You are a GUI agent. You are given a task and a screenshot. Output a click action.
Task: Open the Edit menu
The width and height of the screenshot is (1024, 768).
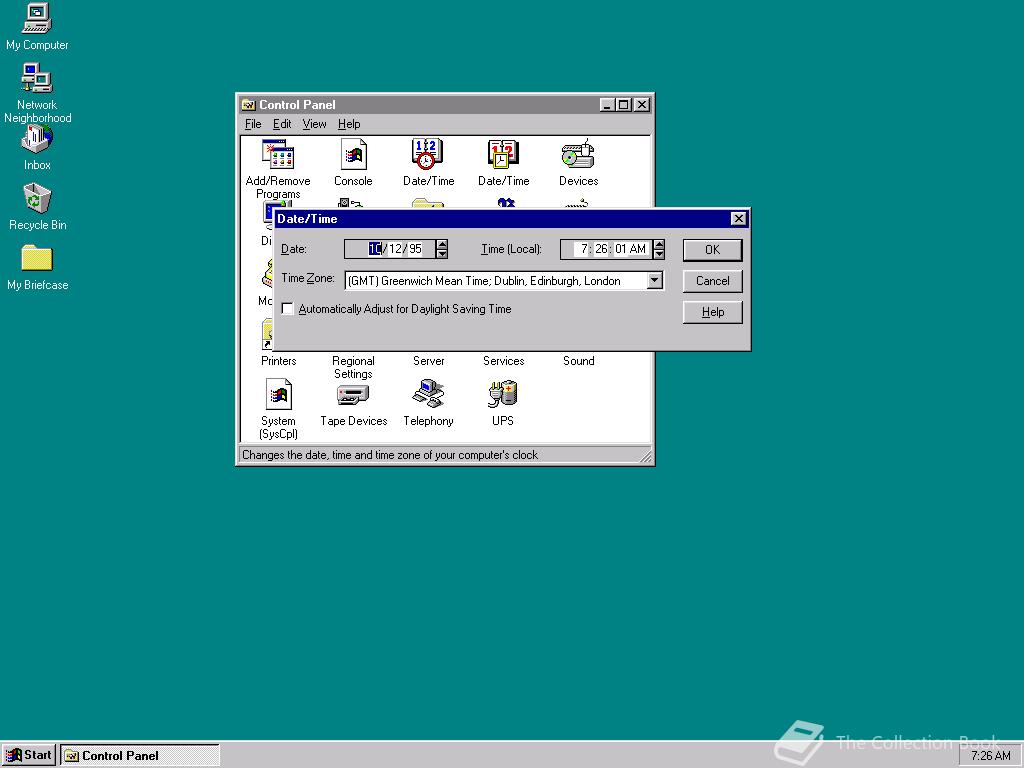(x=282, y=124)
